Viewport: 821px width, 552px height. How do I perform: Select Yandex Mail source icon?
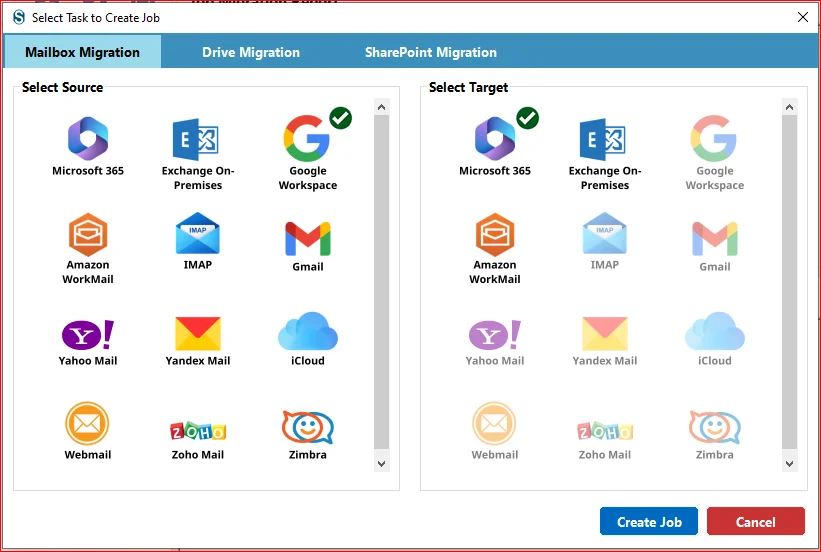point(198,334)
